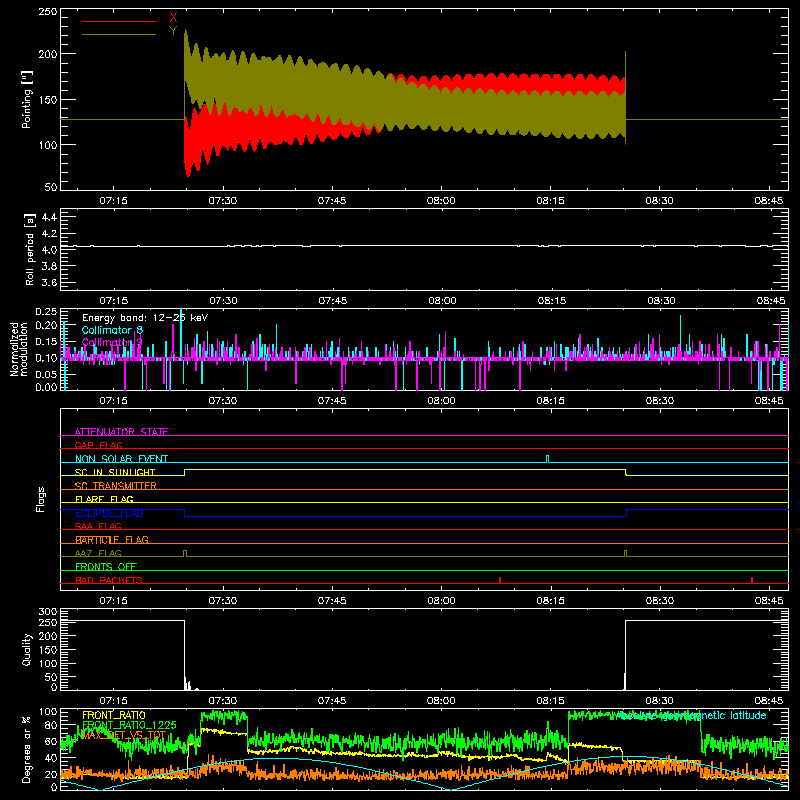Viewport: 800px width, 800px height.
Task: Select the SAA_FLAG label
Action: click(x=98, y=526)
